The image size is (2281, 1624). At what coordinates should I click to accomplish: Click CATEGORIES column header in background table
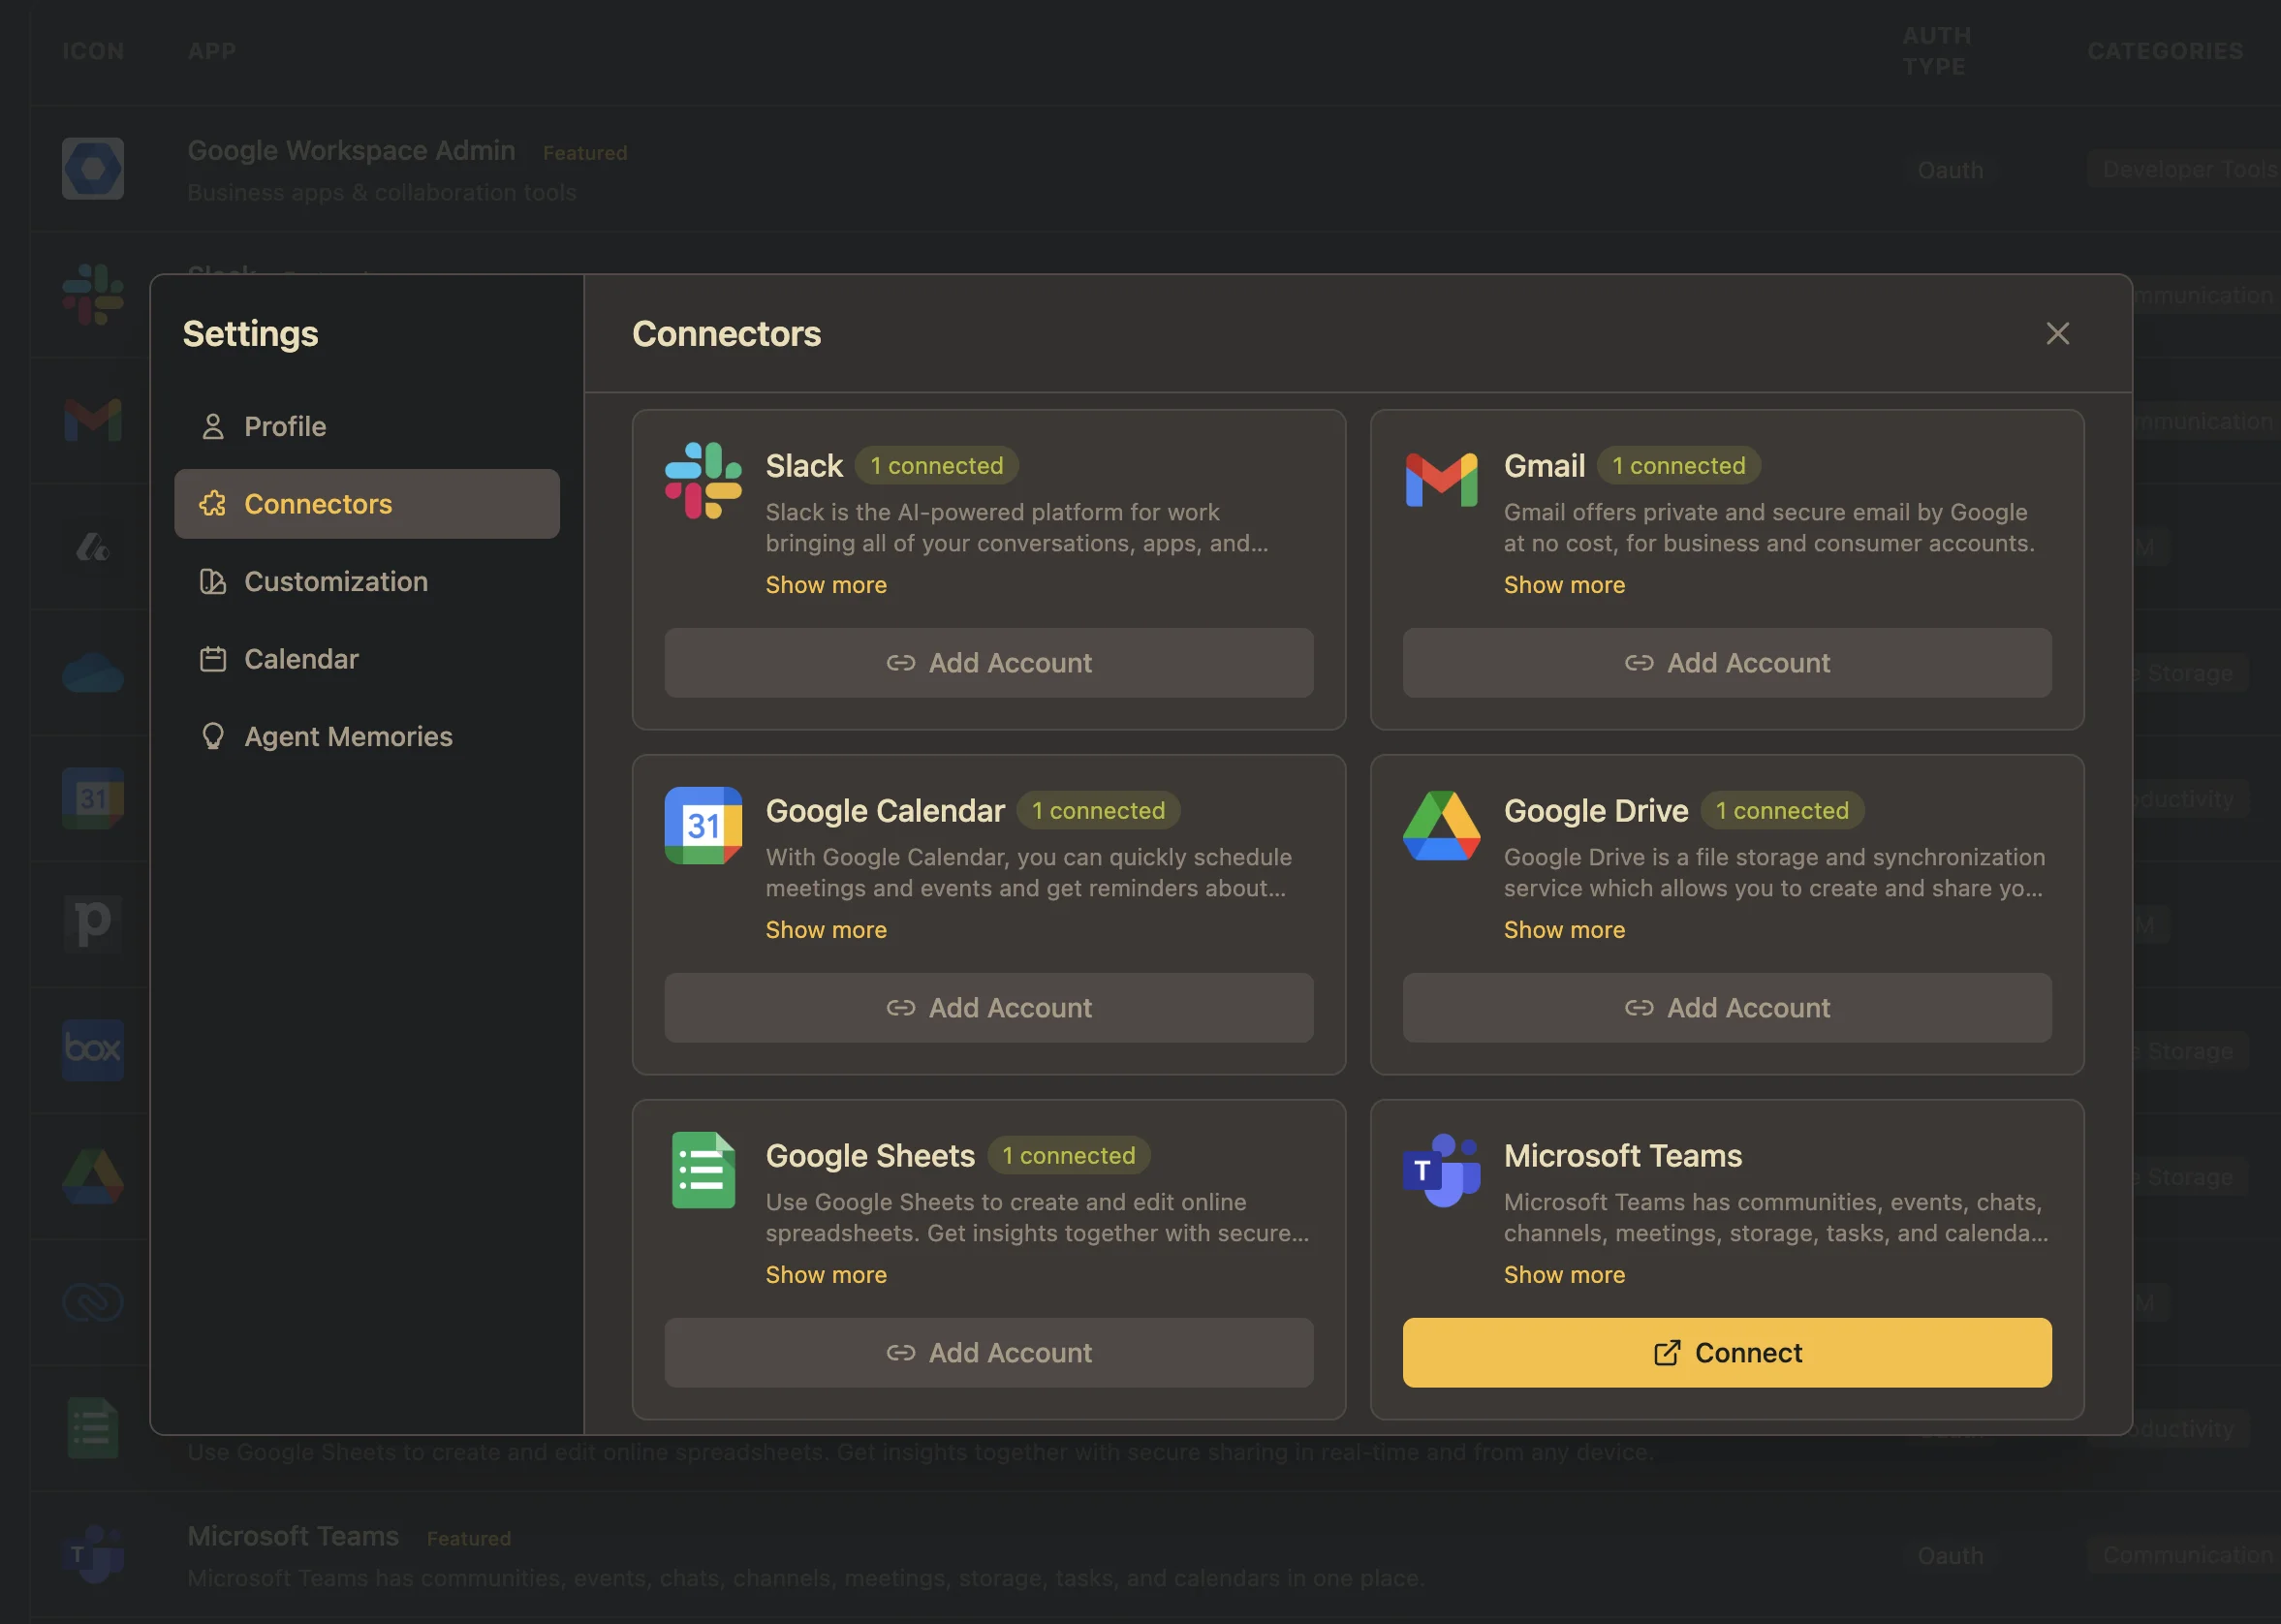click(2165, 51)
